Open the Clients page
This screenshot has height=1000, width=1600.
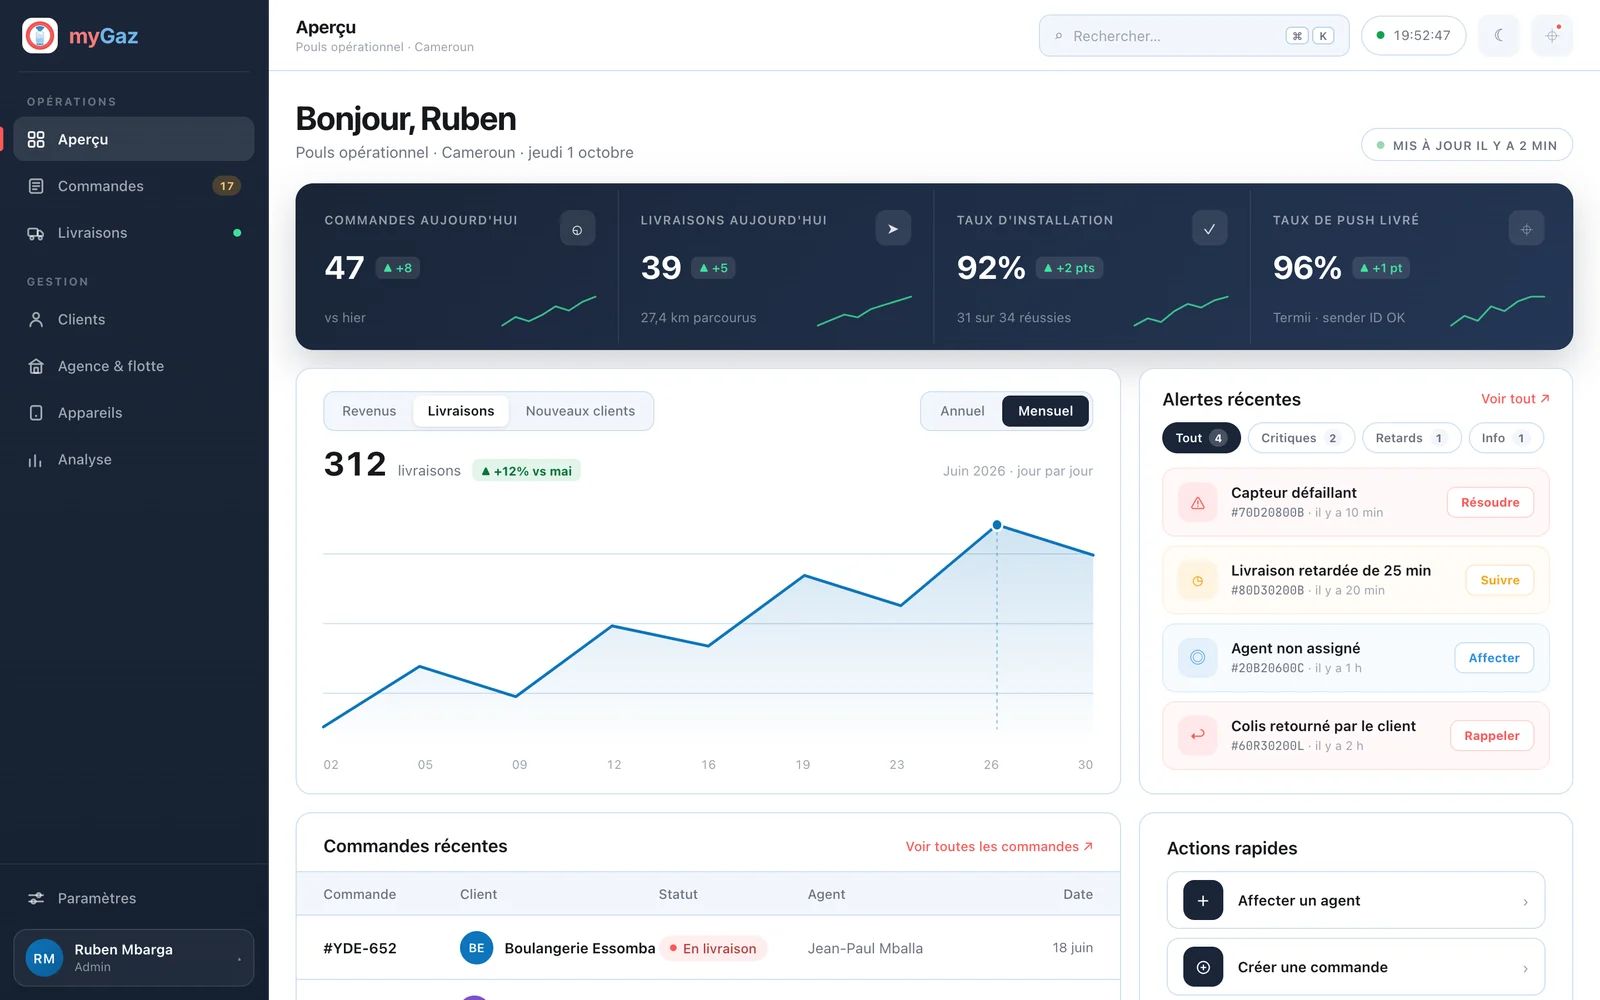(x=134, y=319)
